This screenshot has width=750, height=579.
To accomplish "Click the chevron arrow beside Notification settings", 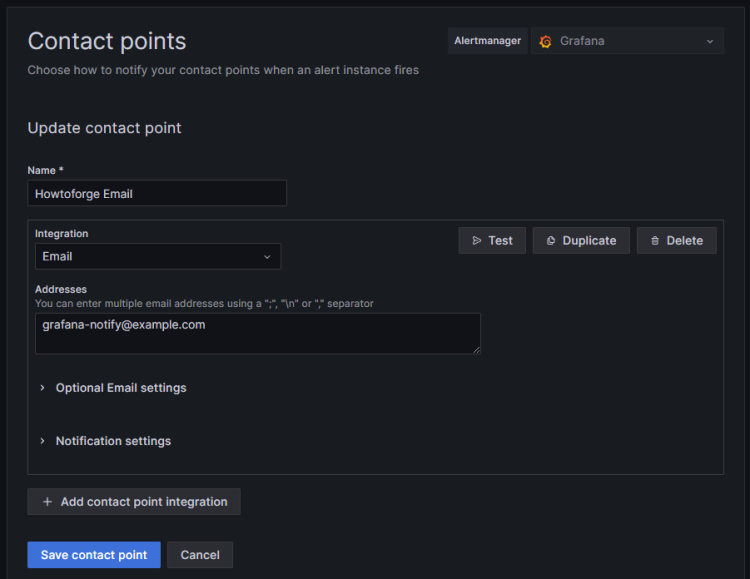I will point(42,441).
